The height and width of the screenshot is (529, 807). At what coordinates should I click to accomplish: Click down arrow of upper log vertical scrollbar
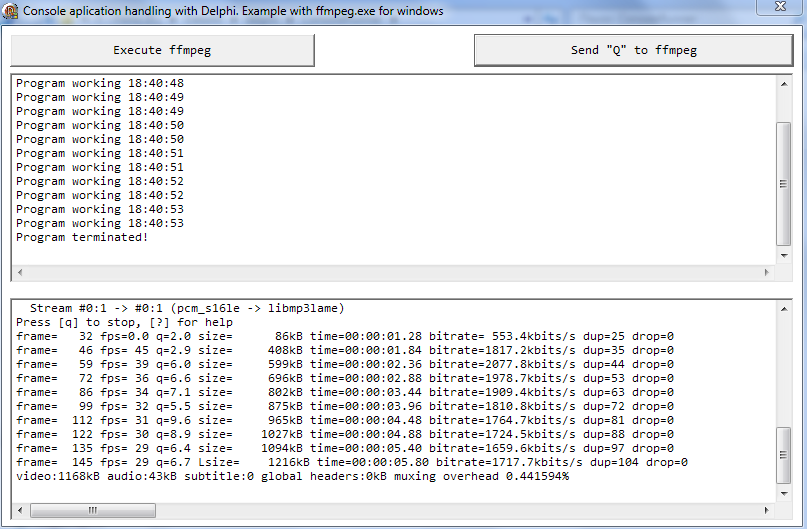[x=784, y=256]
